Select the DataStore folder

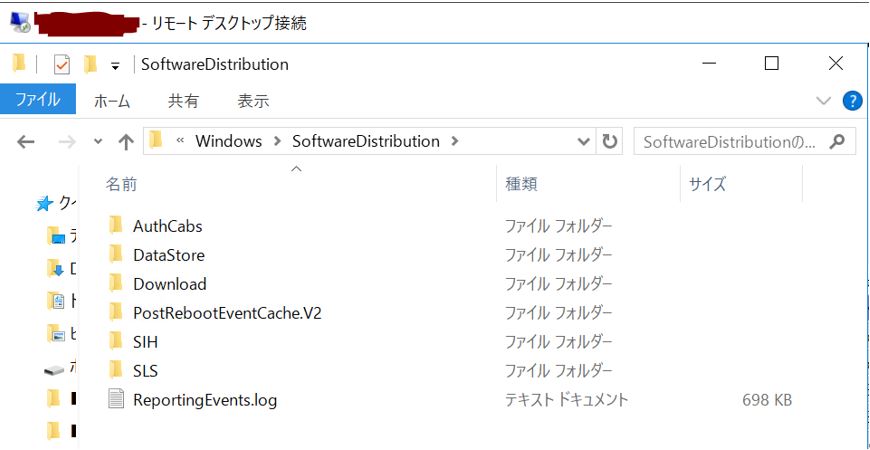pyautogui.click(x=168, y=255)
